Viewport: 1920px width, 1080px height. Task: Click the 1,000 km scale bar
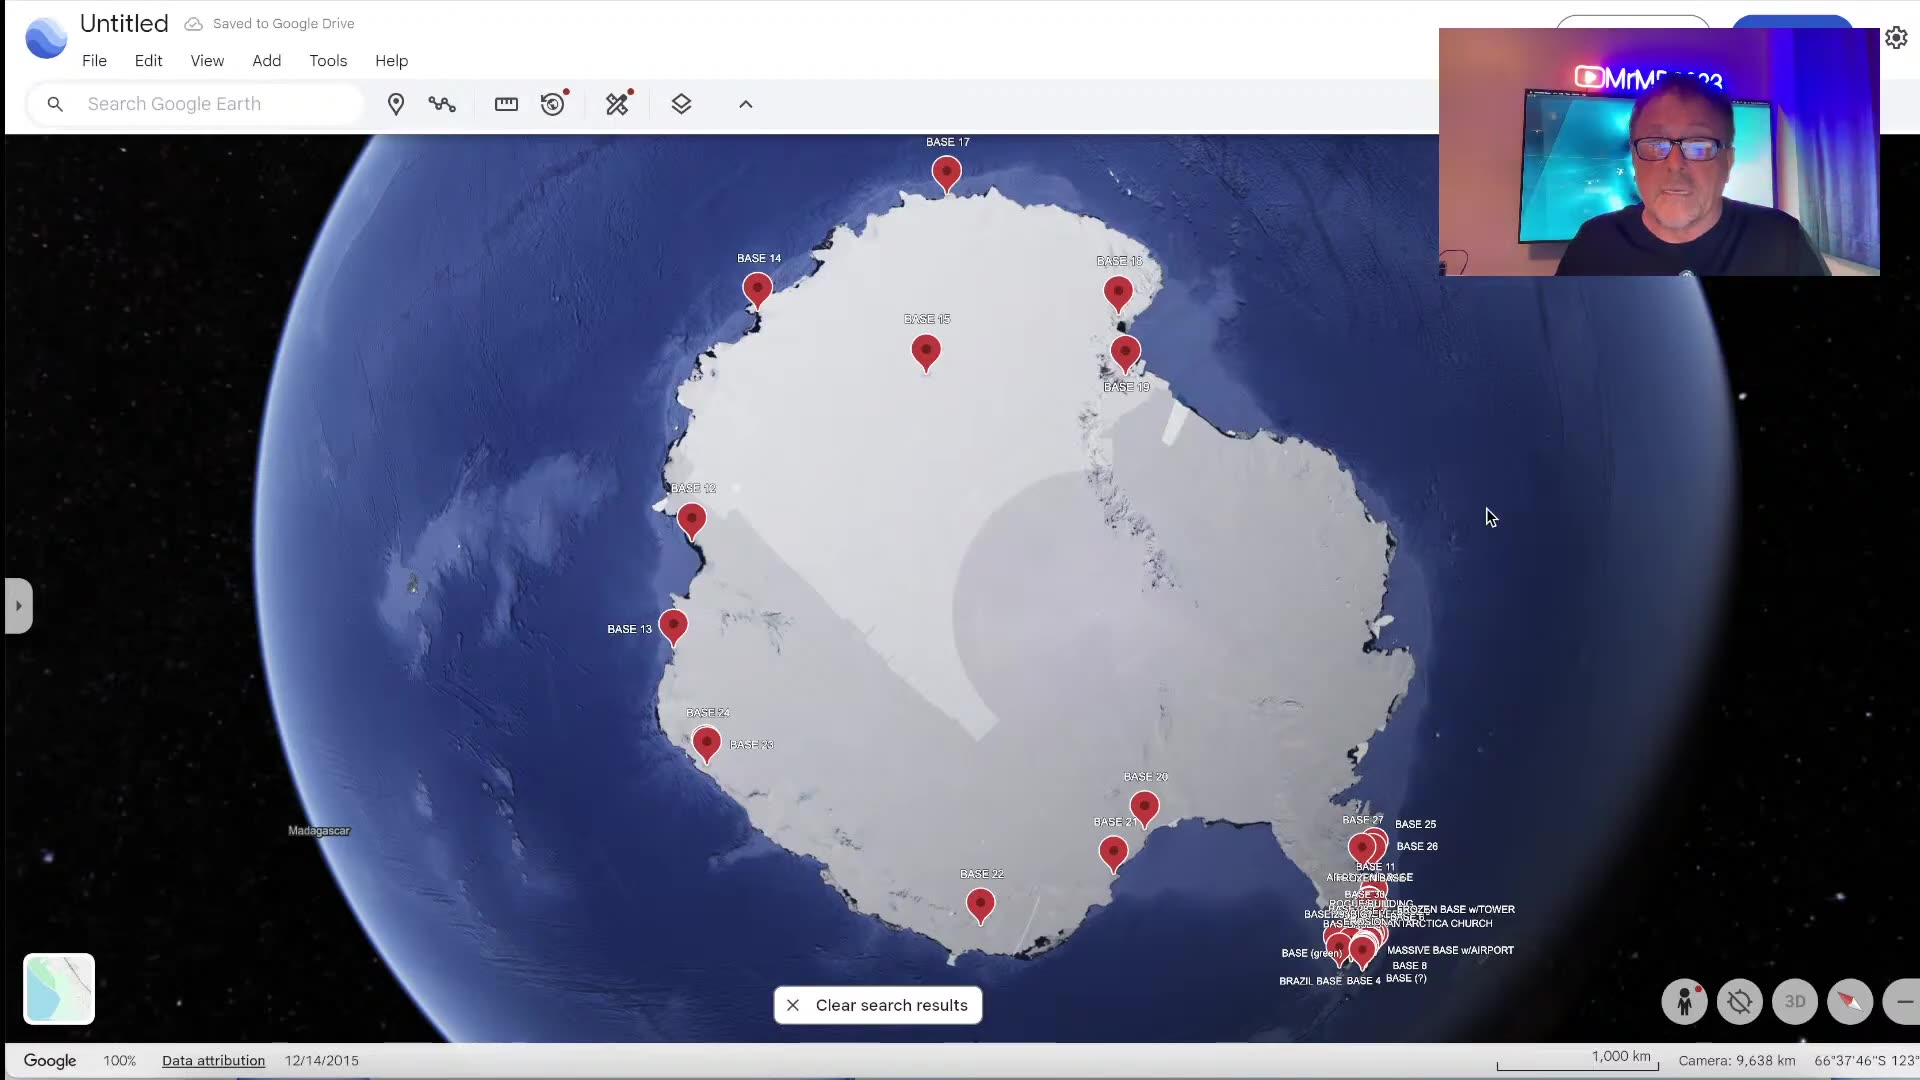(x=1578, y=1060)
